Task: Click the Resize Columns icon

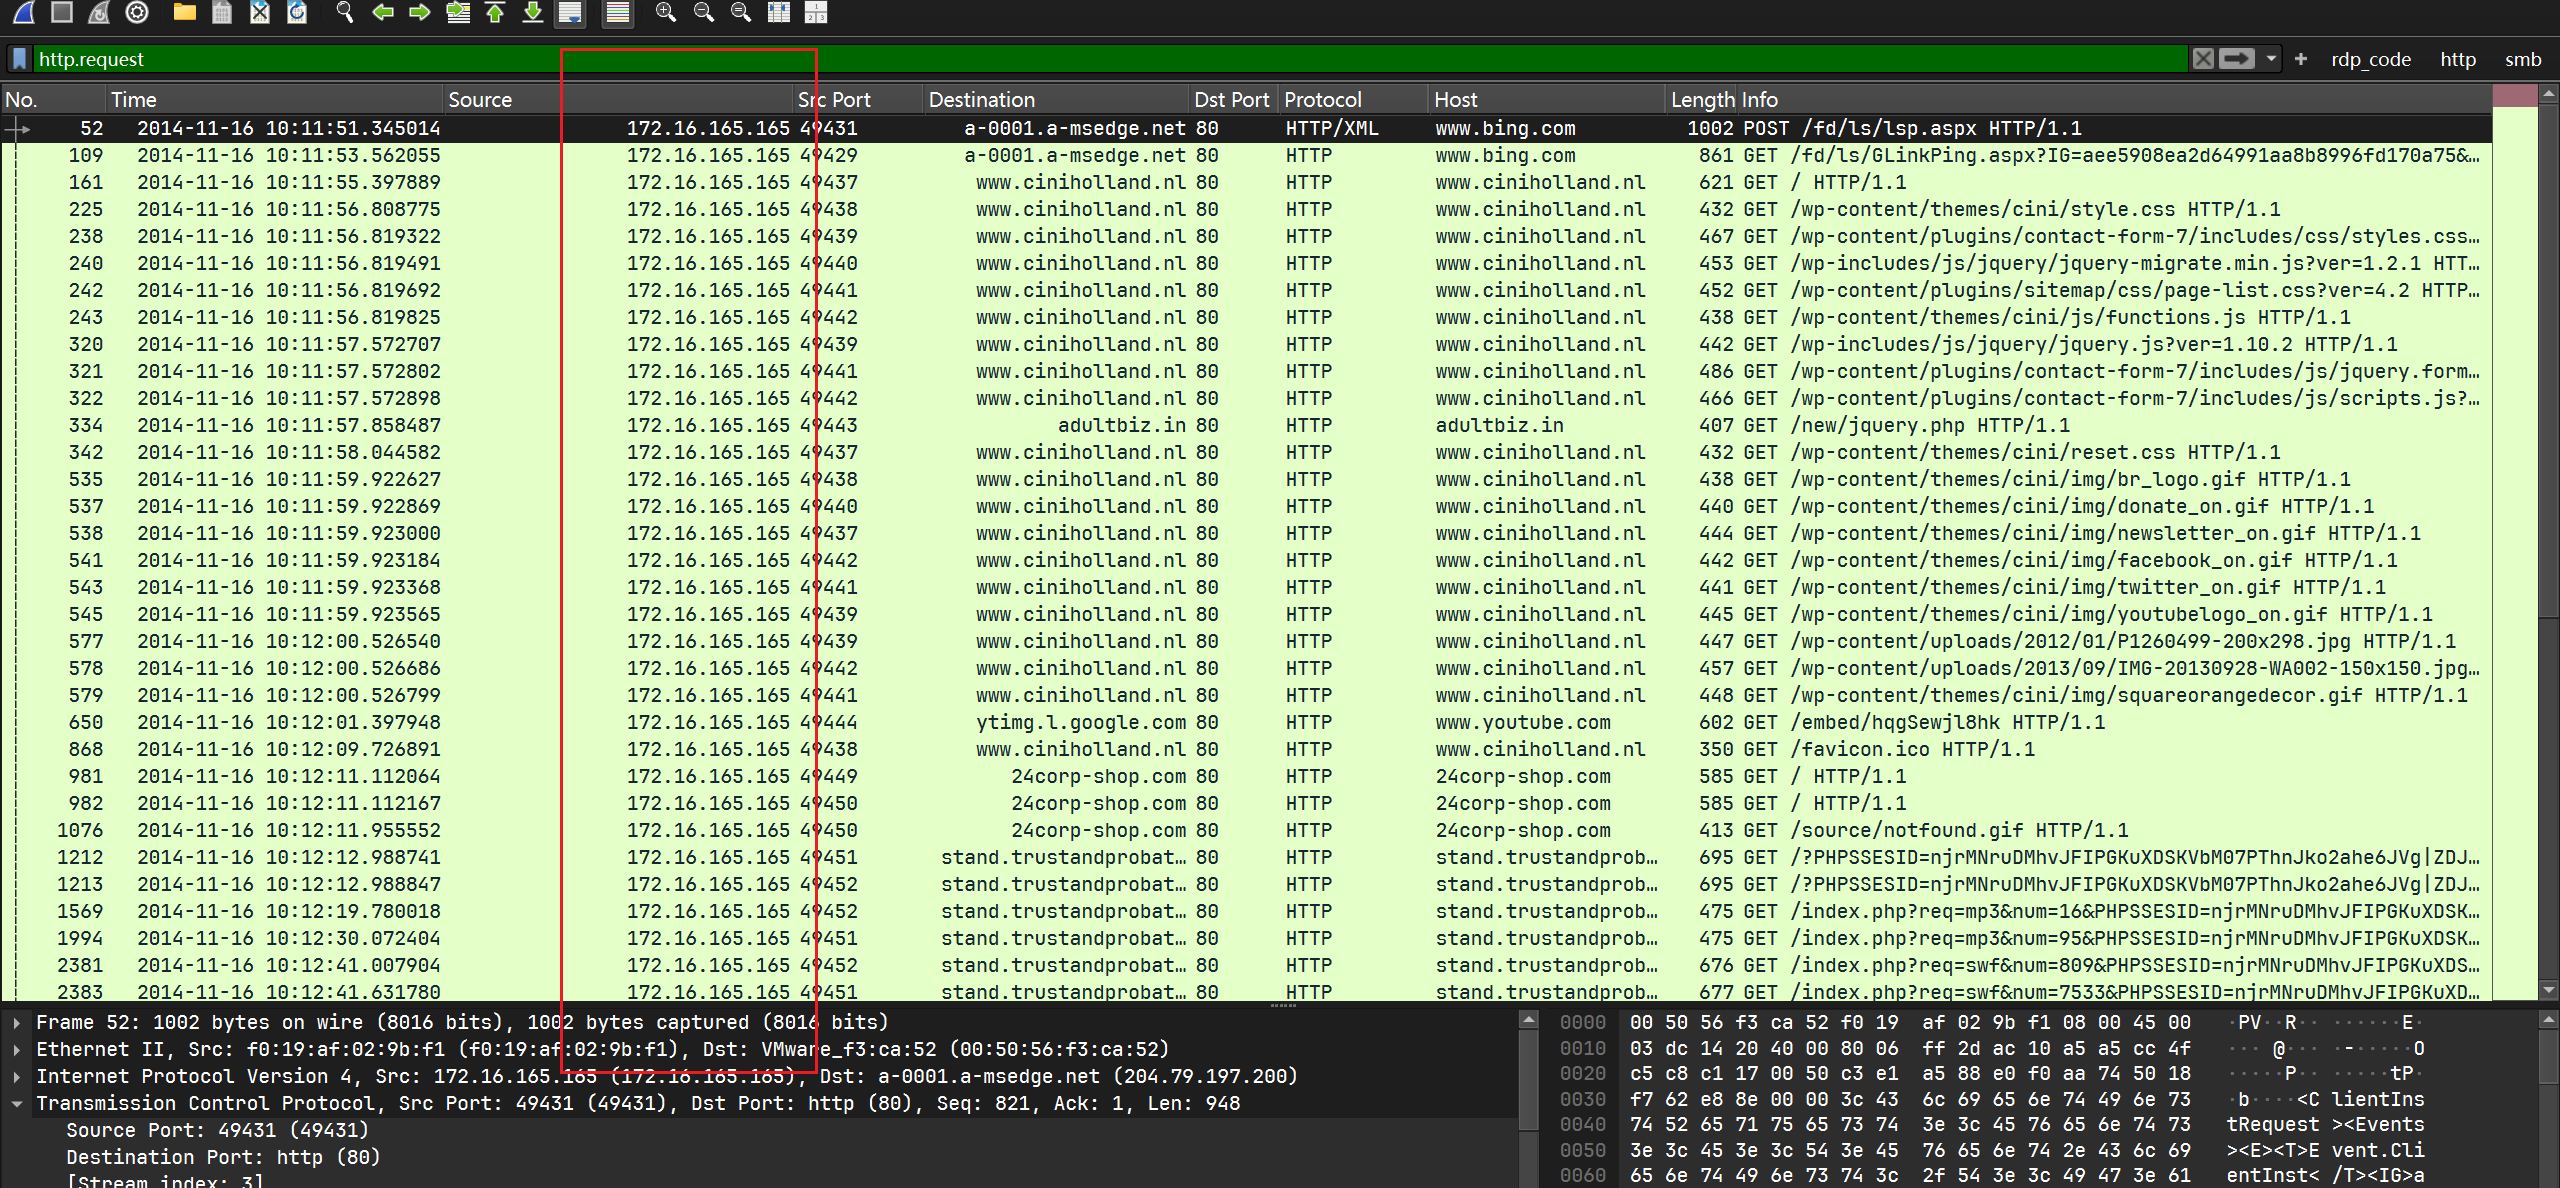Action: pos(778,12)
